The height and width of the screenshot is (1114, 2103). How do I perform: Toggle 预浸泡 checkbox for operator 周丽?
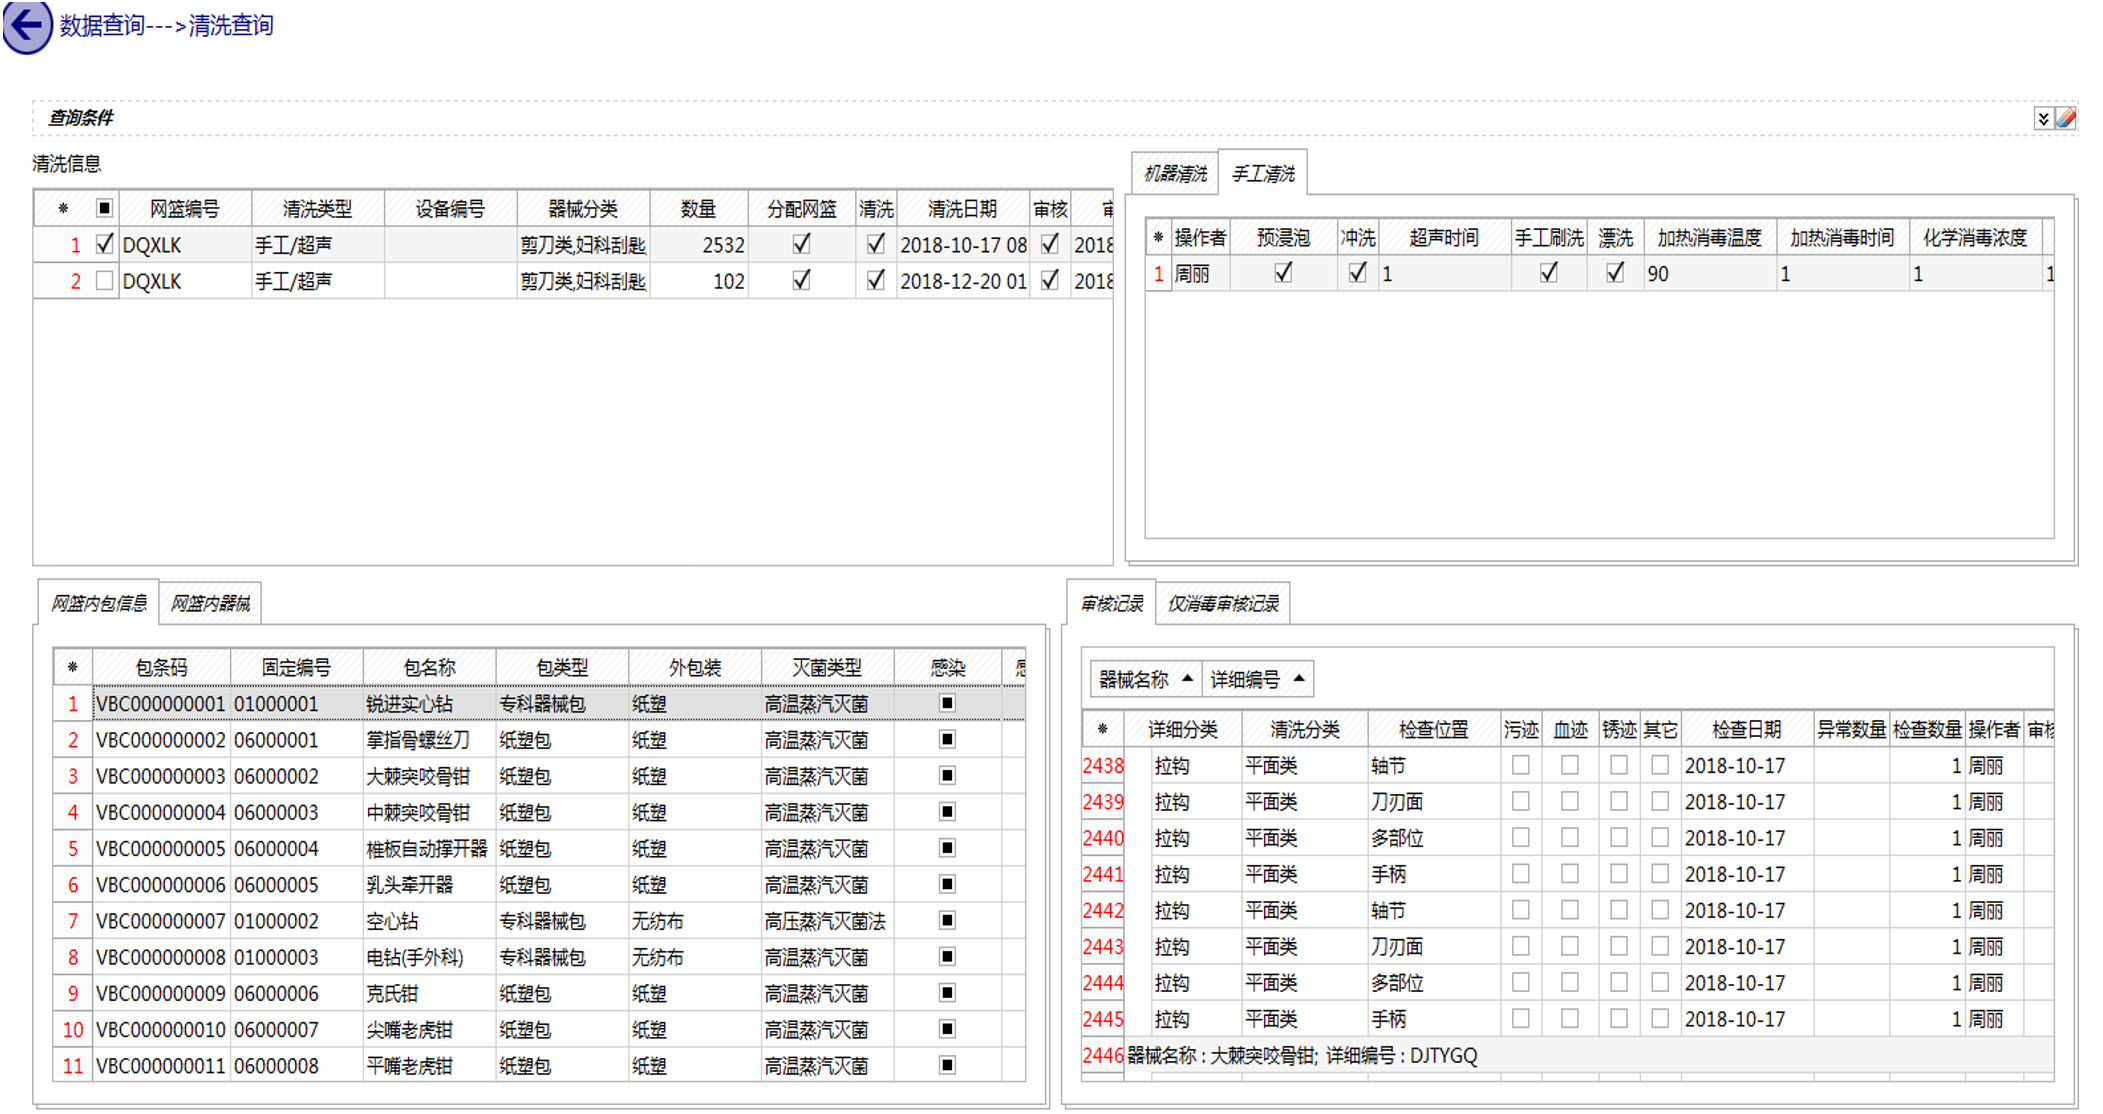tap(1283, 273)
